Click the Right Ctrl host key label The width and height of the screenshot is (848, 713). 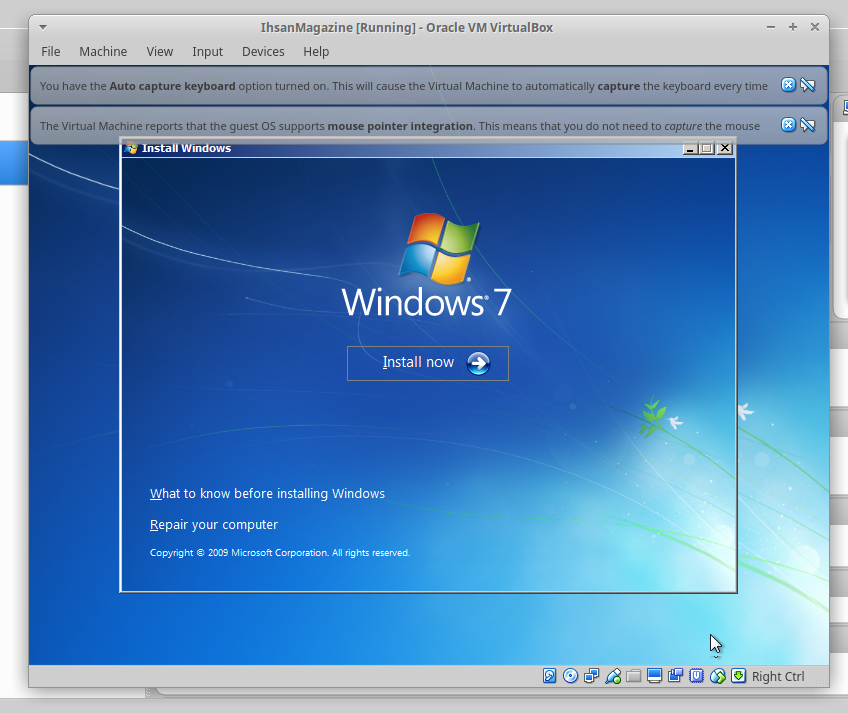[x=778, y=676]
